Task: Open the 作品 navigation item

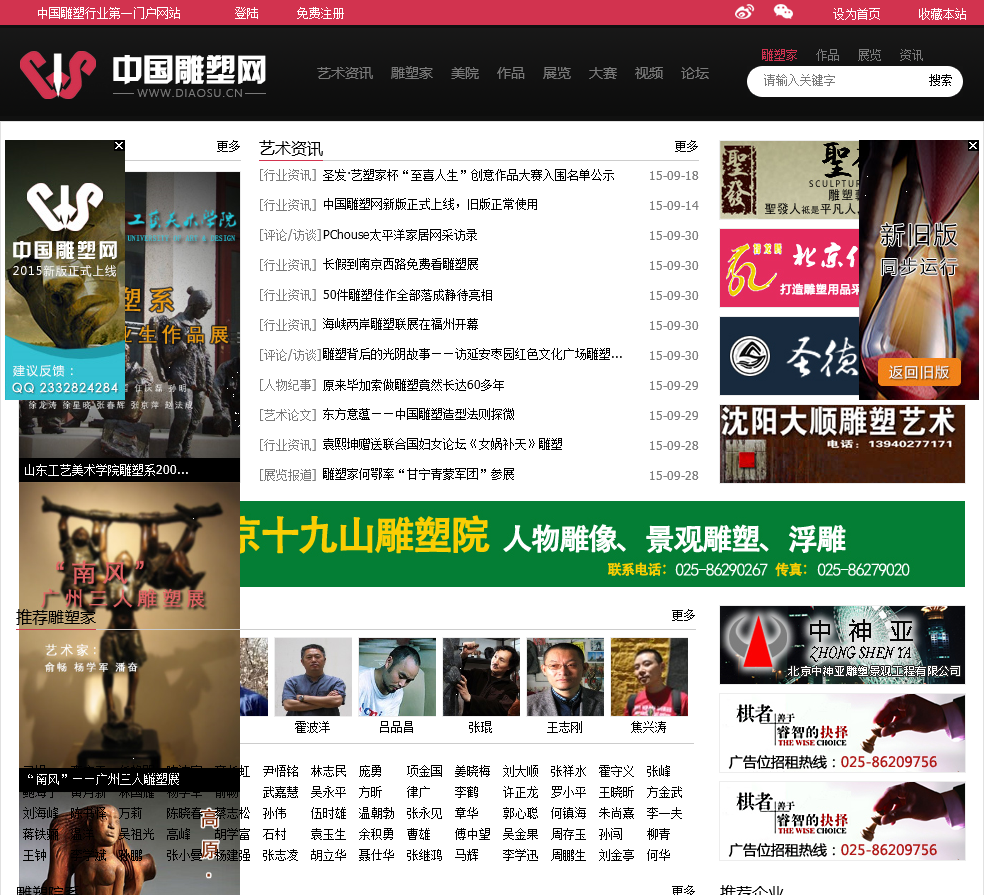Action: click(x=510, y=73)
